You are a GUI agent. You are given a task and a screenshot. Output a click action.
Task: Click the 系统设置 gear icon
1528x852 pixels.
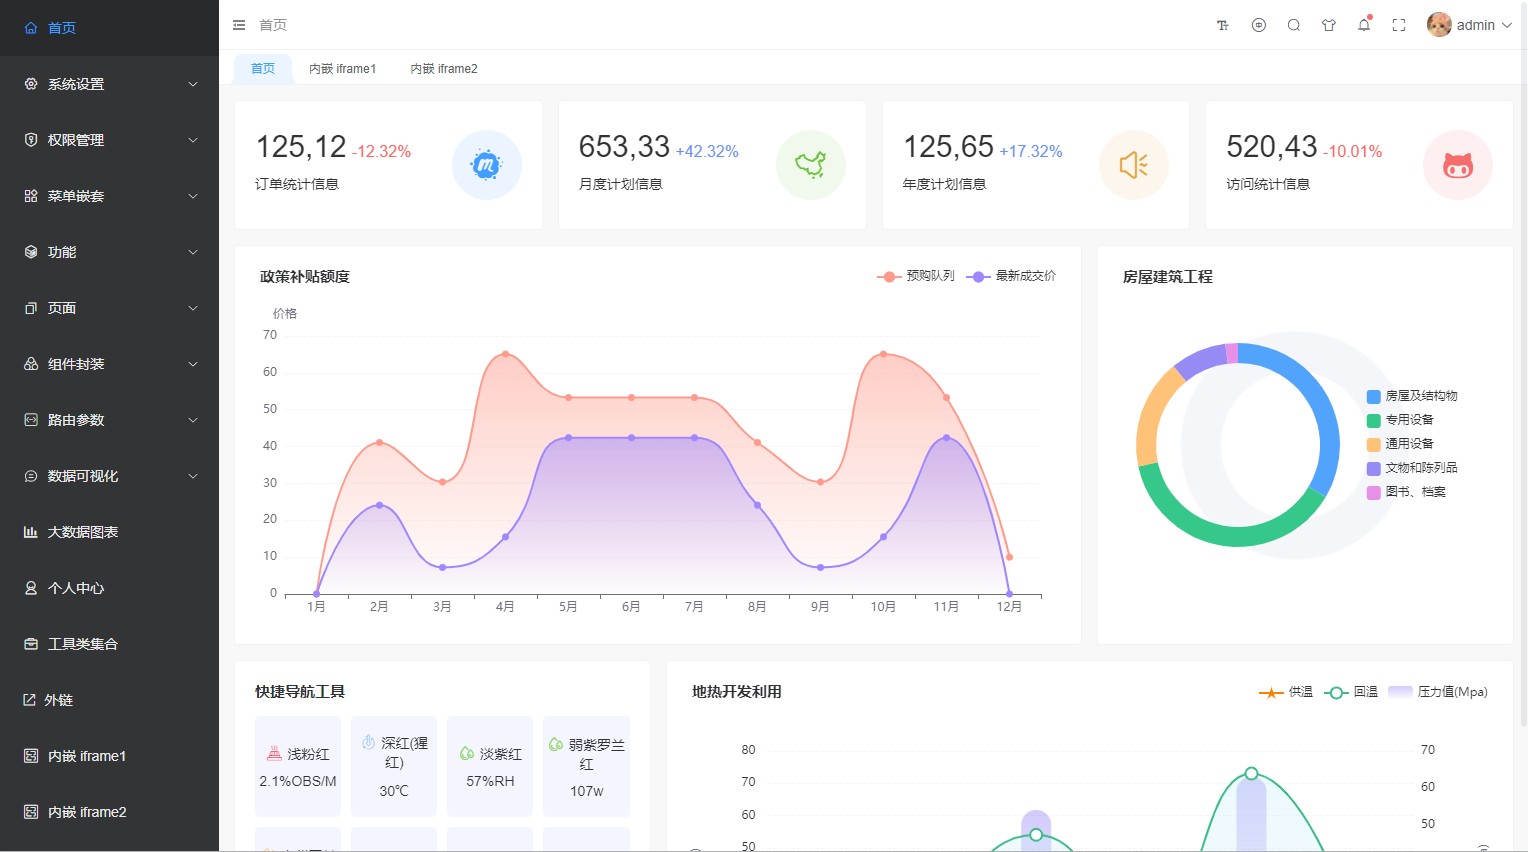tap(31, 84)
